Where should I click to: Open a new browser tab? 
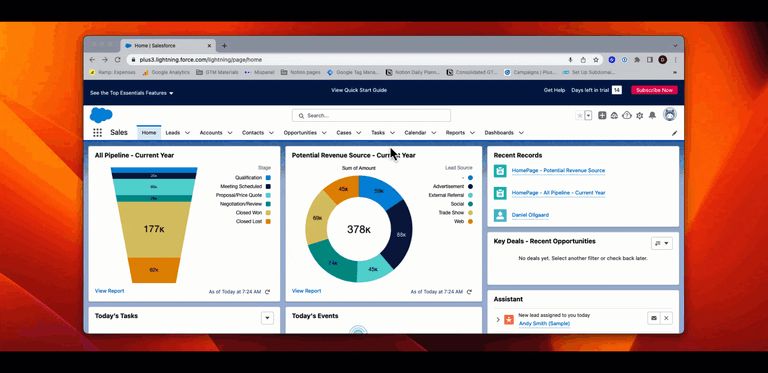pyautogui.click(x=224, y=46)
